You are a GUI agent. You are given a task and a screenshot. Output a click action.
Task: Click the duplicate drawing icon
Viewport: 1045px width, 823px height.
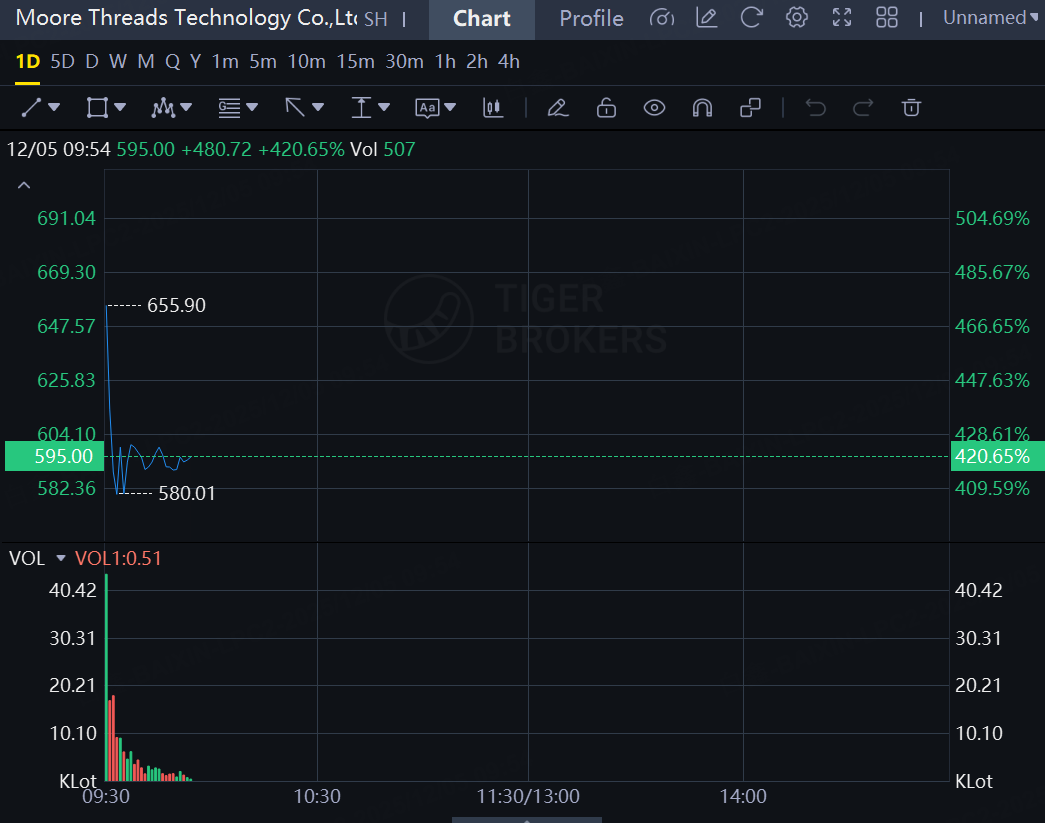(x=750, y=107)
